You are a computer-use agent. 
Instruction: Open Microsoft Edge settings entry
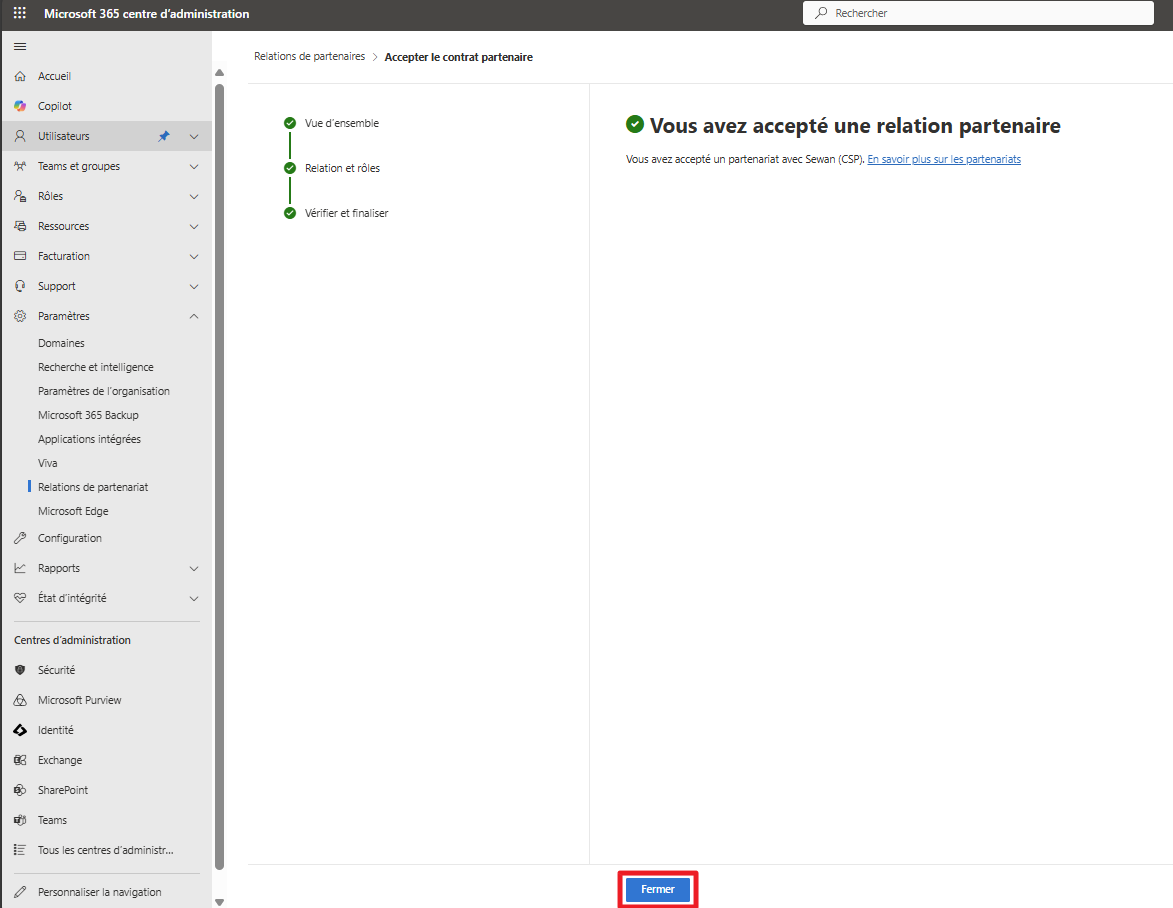coord(73,511)
